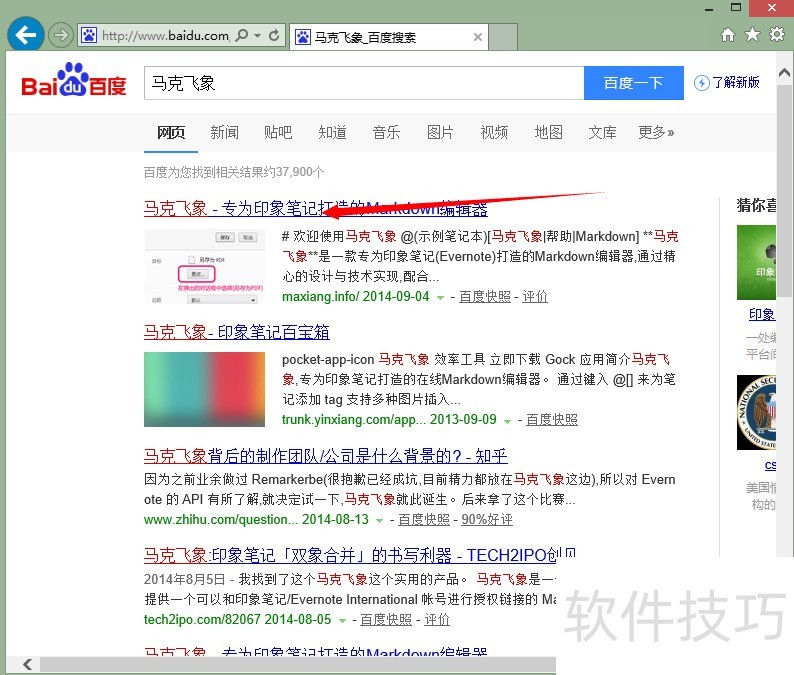This screenshot has height=675, width=794.
Task: Click the vertical scrollbar up arrow
Action: pos(784,74)
